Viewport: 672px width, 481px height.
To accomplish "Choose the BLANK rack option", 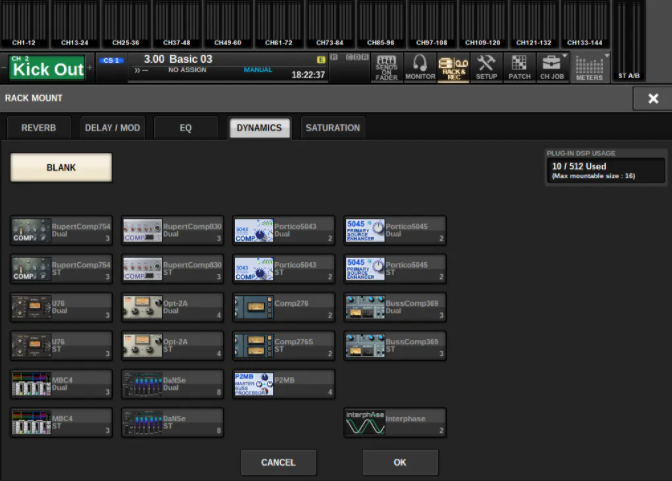I will (x=61, y=168).
